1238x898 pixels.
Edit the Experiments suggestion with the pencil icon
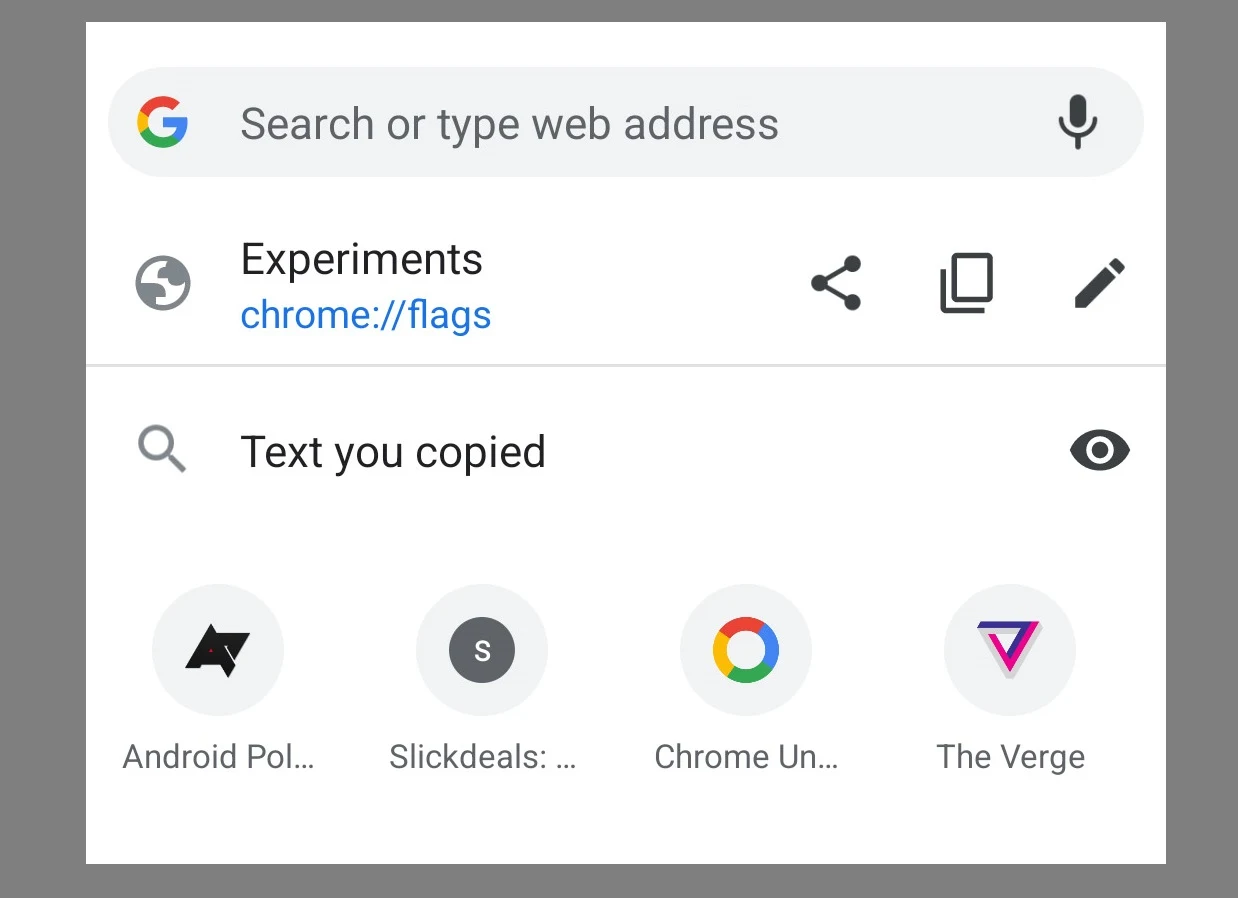click(x=1099, y=283)
